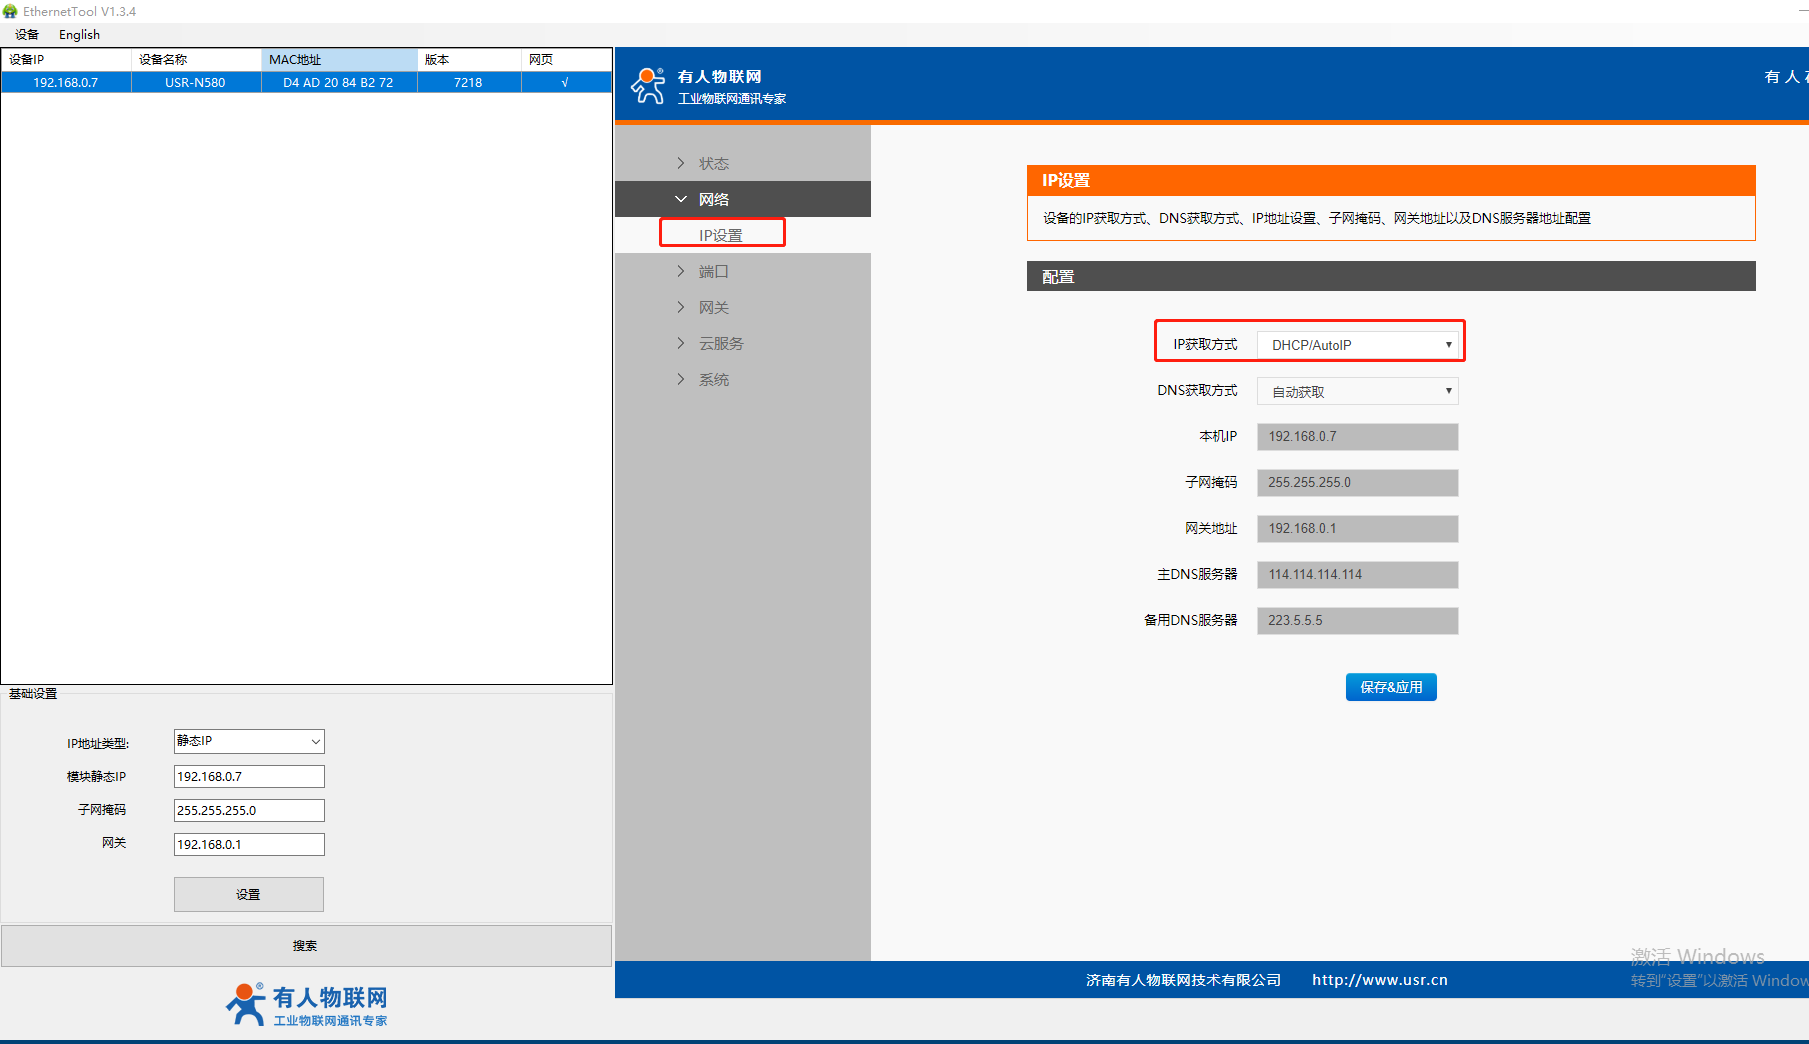Image resolution: width=1809 pixels, height=1044 pixels.
Task: Open the 设备 menu
Action: pyautogui.click(x=27, y=34)
